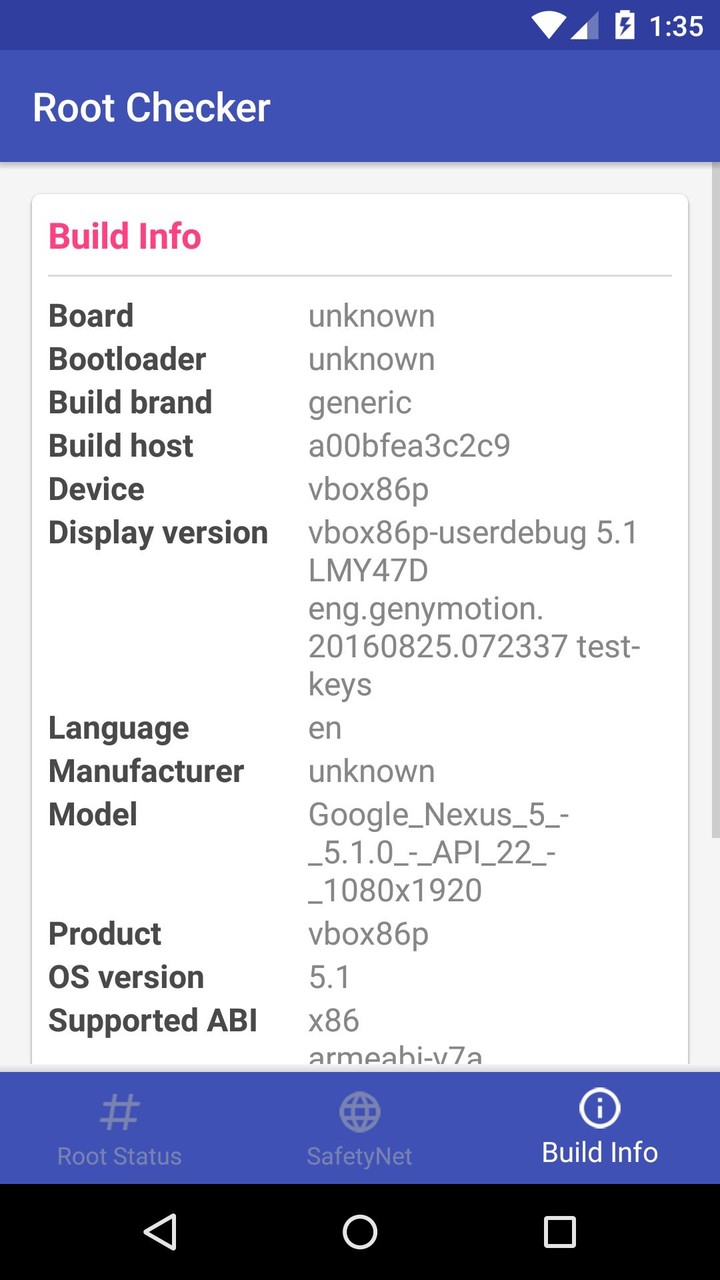This screenshot has height=1280, width=720.
Task: Tap the Build Info card heading
Action: (124, 236)
